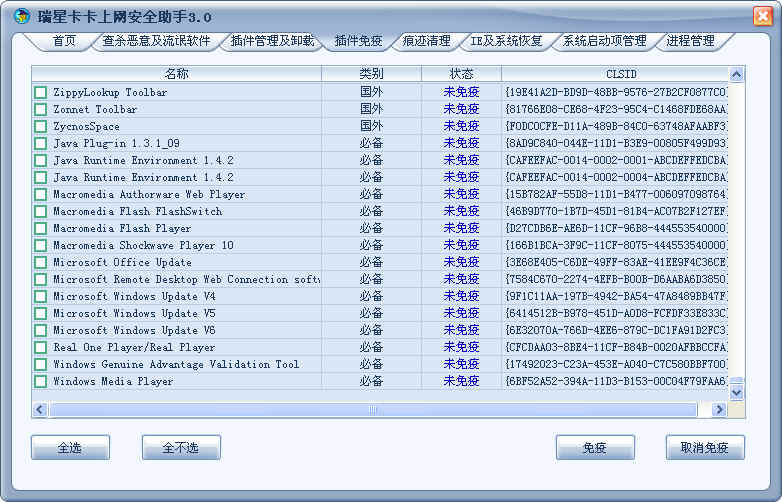Click 必备 category of Microsoft Office Update
The width and height of the screenshot is (782, 502).
click(372, 262)
